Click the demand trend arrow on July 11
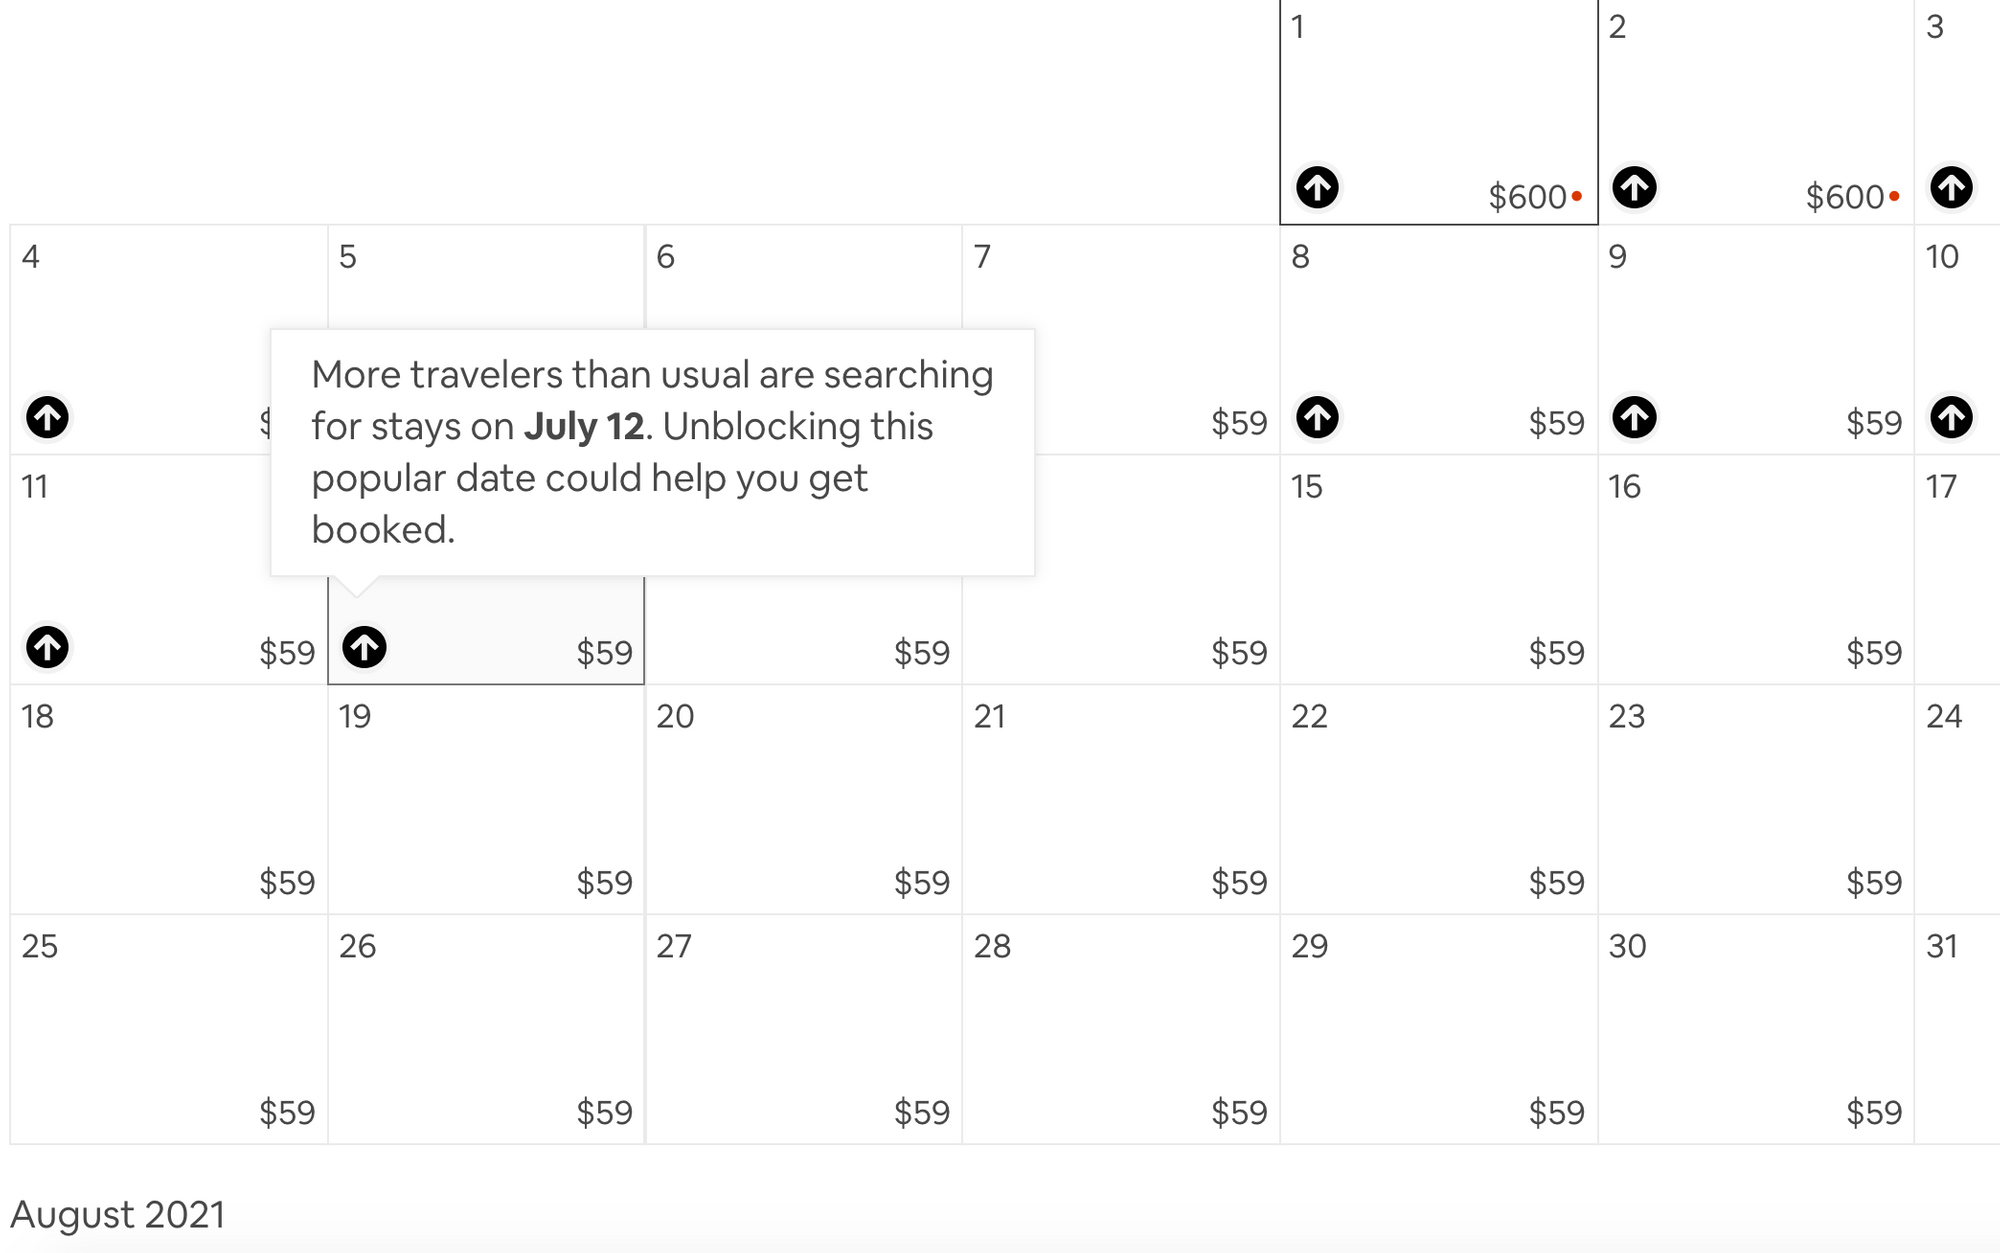The height and width of the screenshot is (1253, 2000). pos(48,647)
